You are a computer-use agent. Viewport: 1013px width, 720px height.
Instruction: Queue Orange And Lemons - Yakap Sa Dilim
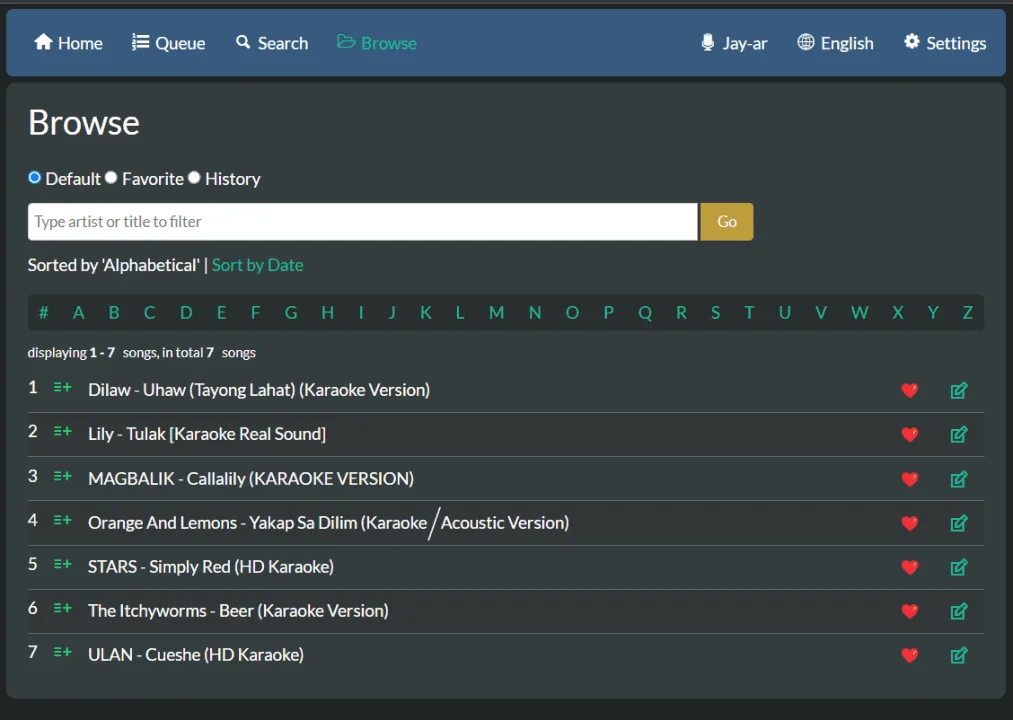click(63, 520)
